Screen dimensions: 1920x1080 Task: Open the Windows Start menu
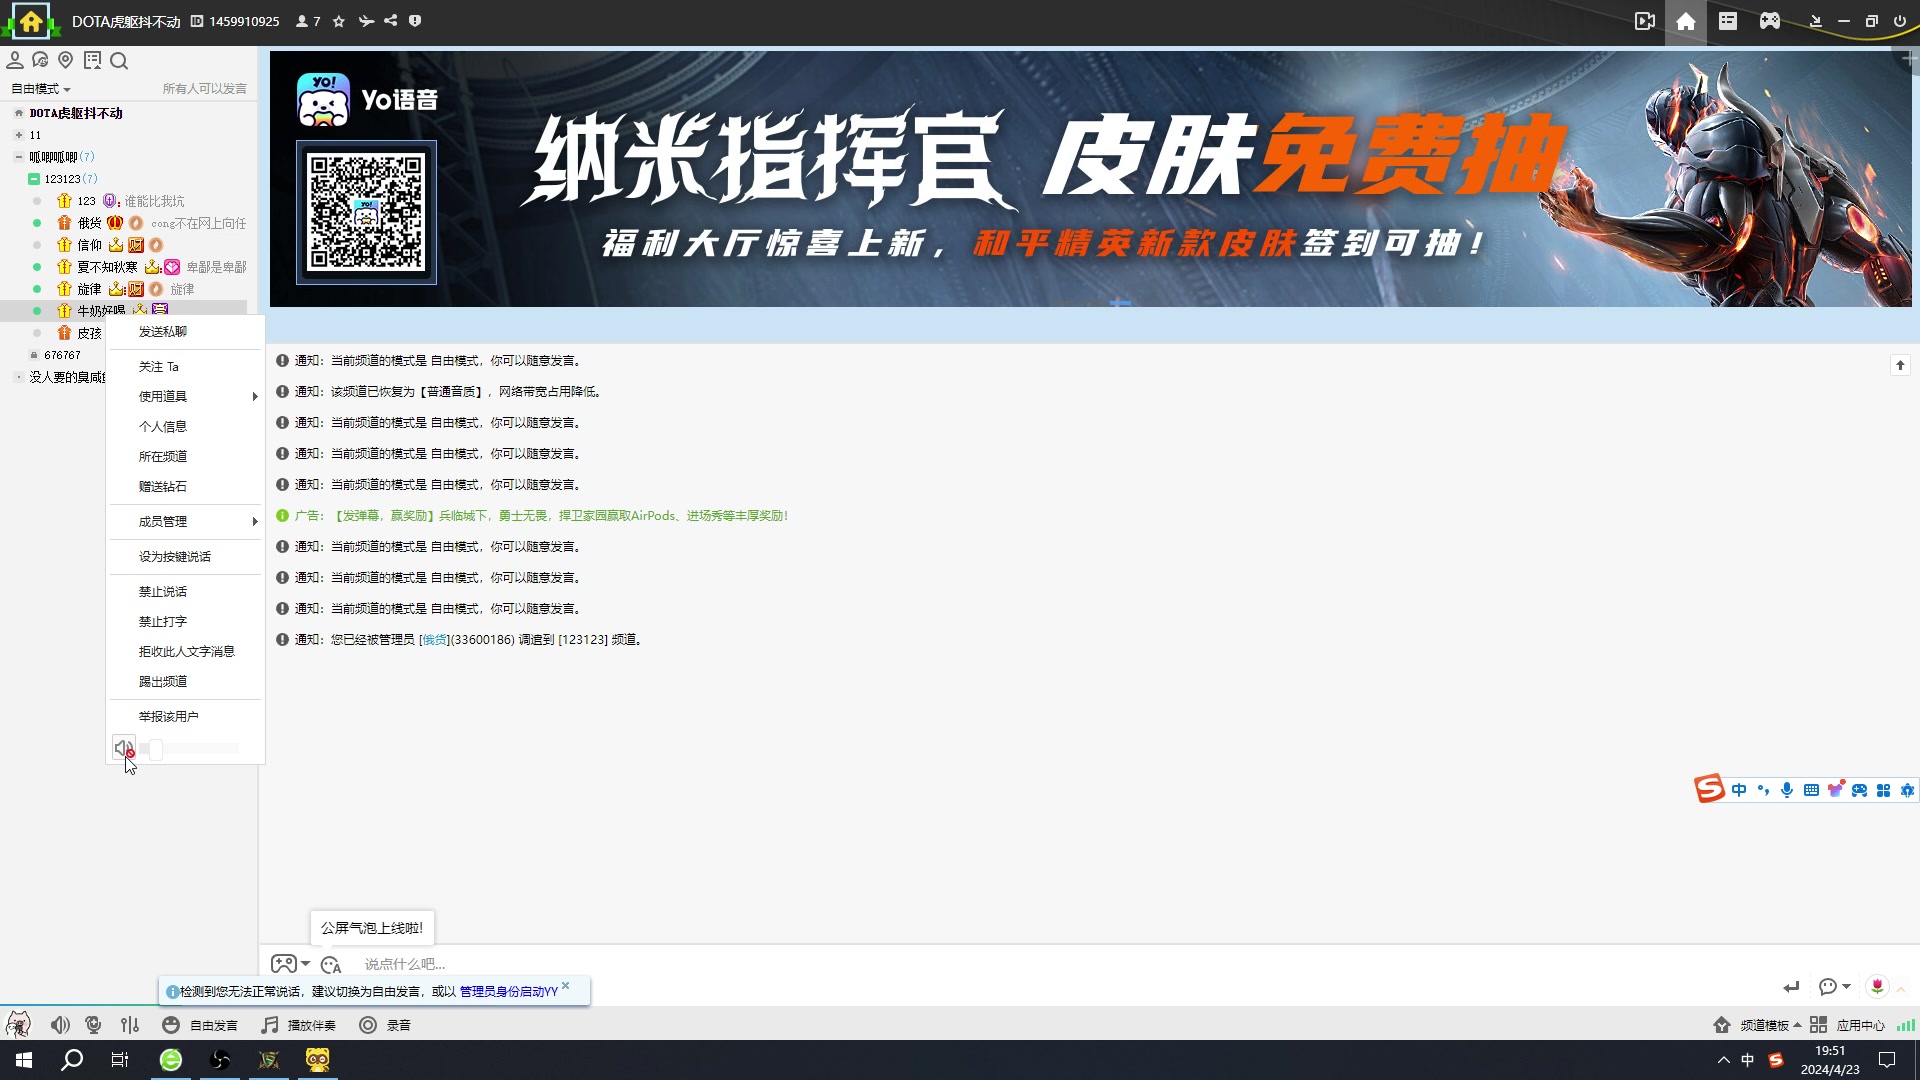pyautogui.click(x=24, y=1060)
